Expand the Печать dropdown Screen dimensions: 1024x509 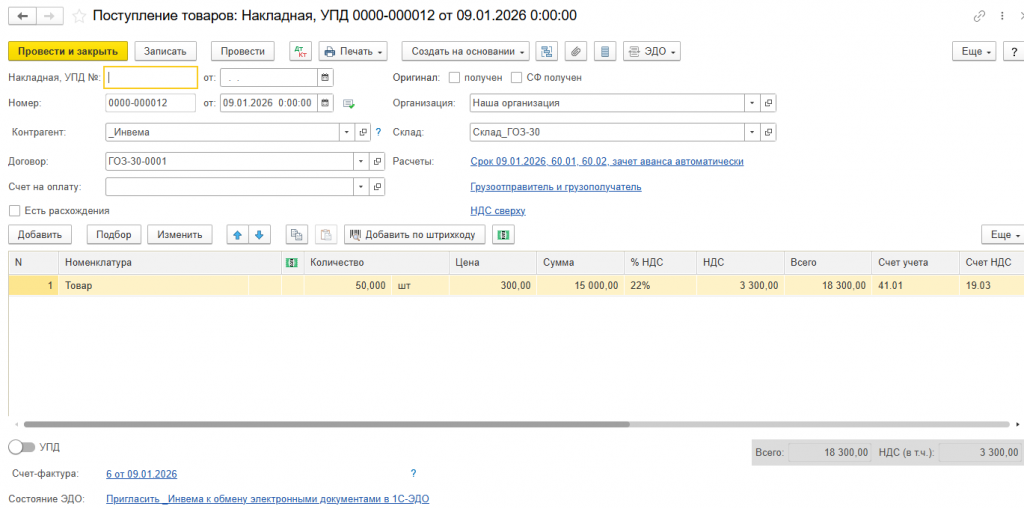pos(353,51)
